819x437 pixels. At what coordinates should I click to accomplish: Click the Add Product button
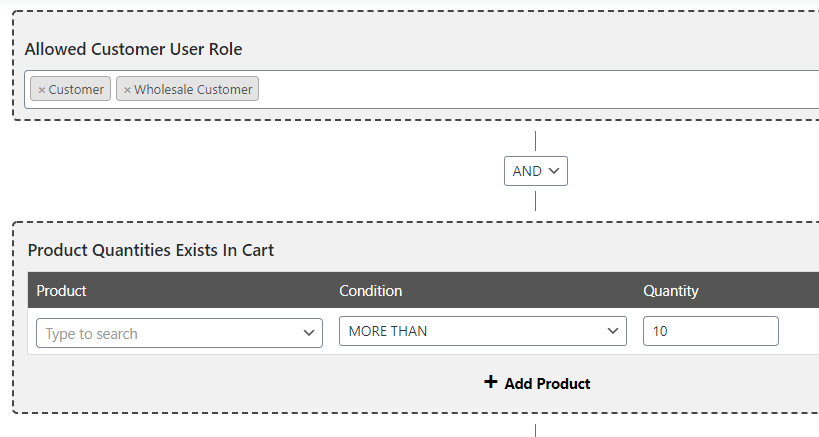click(x=547, y=383)
